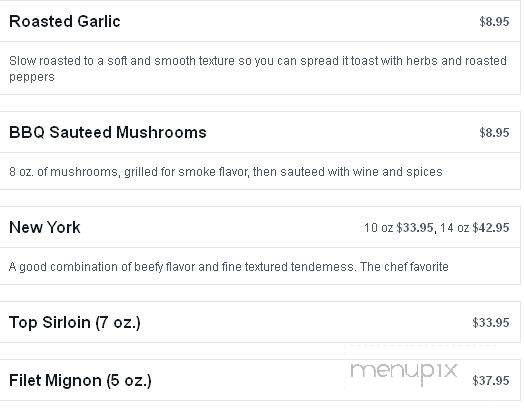Click the Filet Mignon $37.95 price
The height and width of the screenshot is (411, 524).
click(x=491, y=381)
